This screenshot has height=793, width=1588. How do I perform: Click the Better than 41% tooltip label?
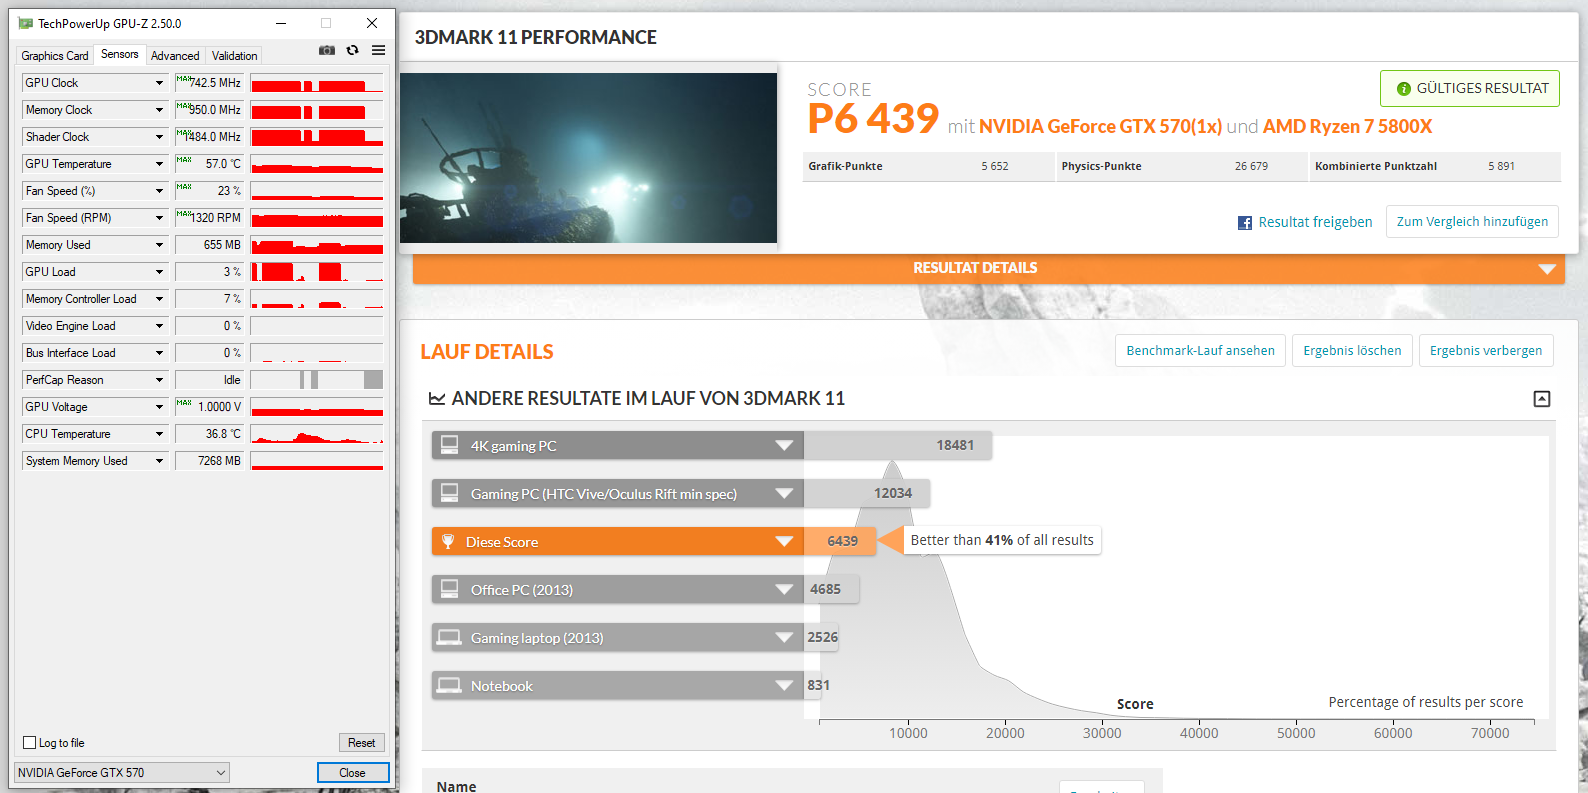coord(1002,540)
